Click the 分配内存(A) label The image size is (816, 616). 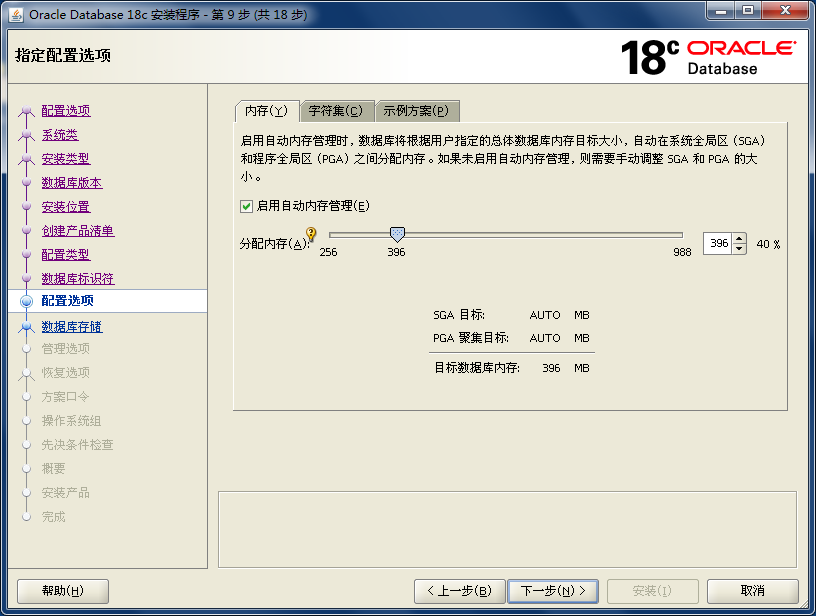pyautogui.click(x=275, y=243)
